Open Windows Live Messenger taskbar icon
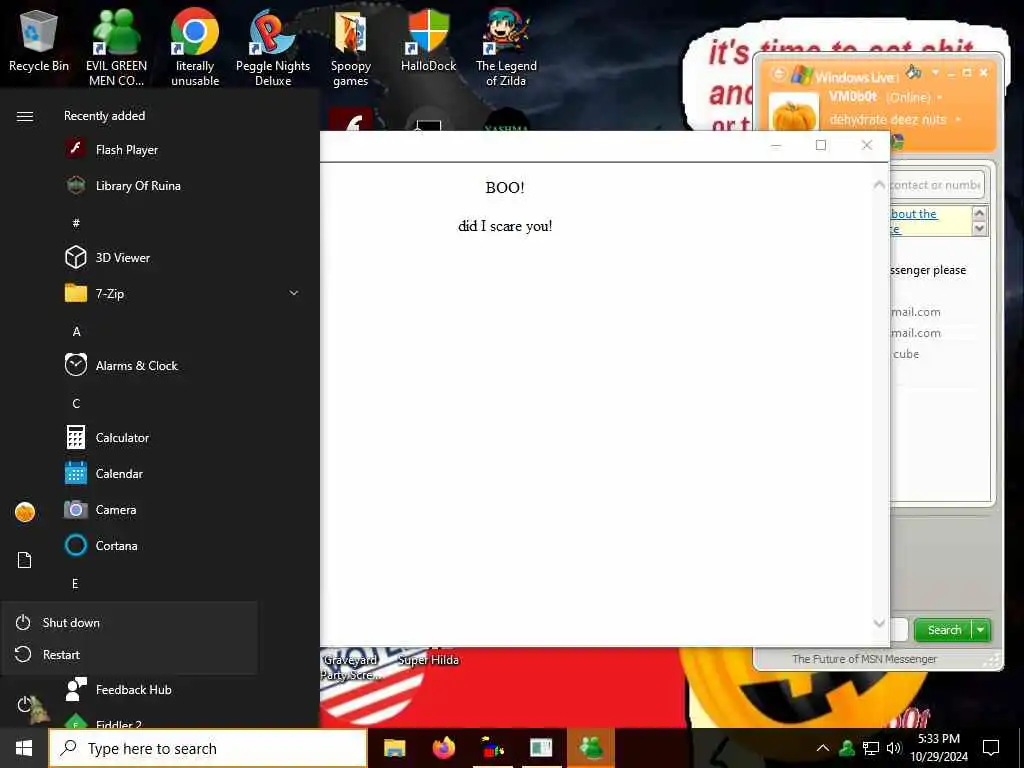The image size is (1024, 768). [591, 748]
